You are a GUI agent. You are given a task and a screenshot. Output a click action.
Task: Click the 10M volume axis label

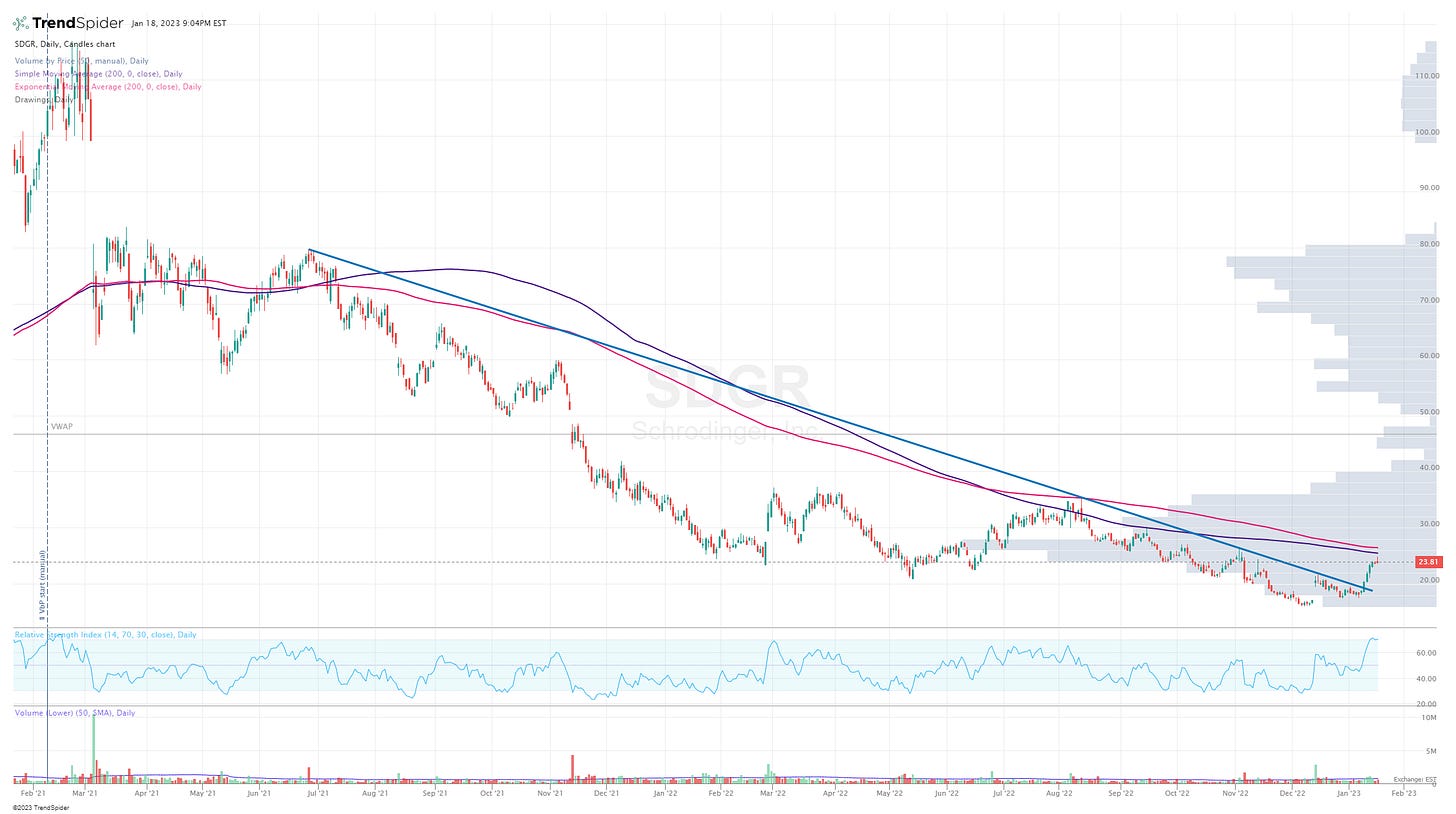1431,718
